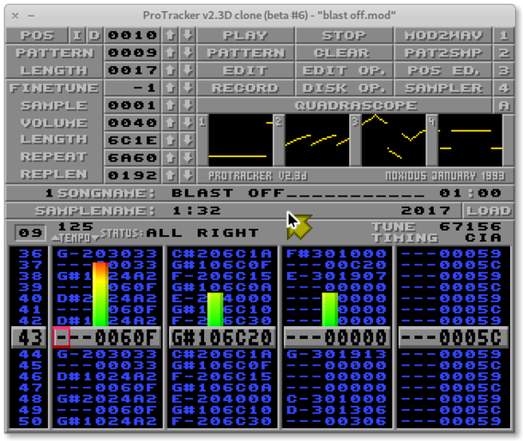This screenshot has width=523, height=441.
Task: Click the STOP button
Action: [x=344, y=35]
